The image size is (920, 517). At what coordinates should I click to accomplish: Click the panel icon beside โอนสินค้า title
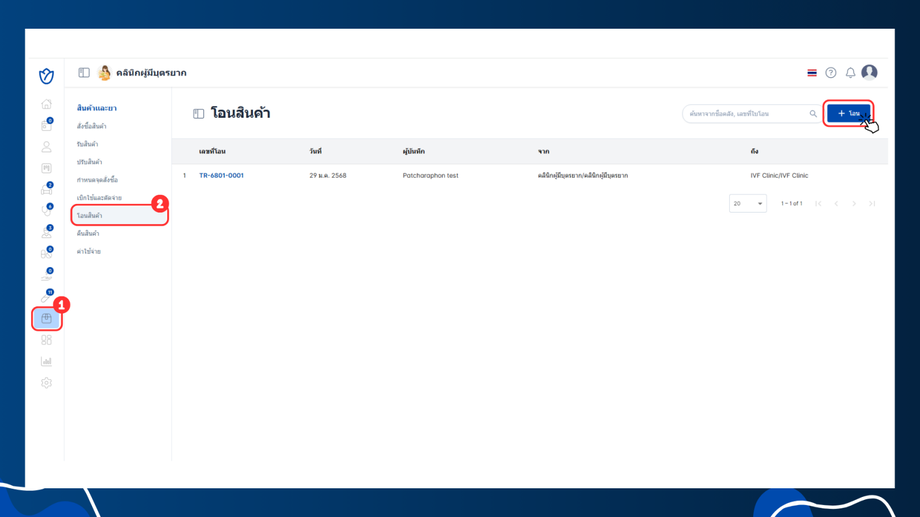(198, 114)
